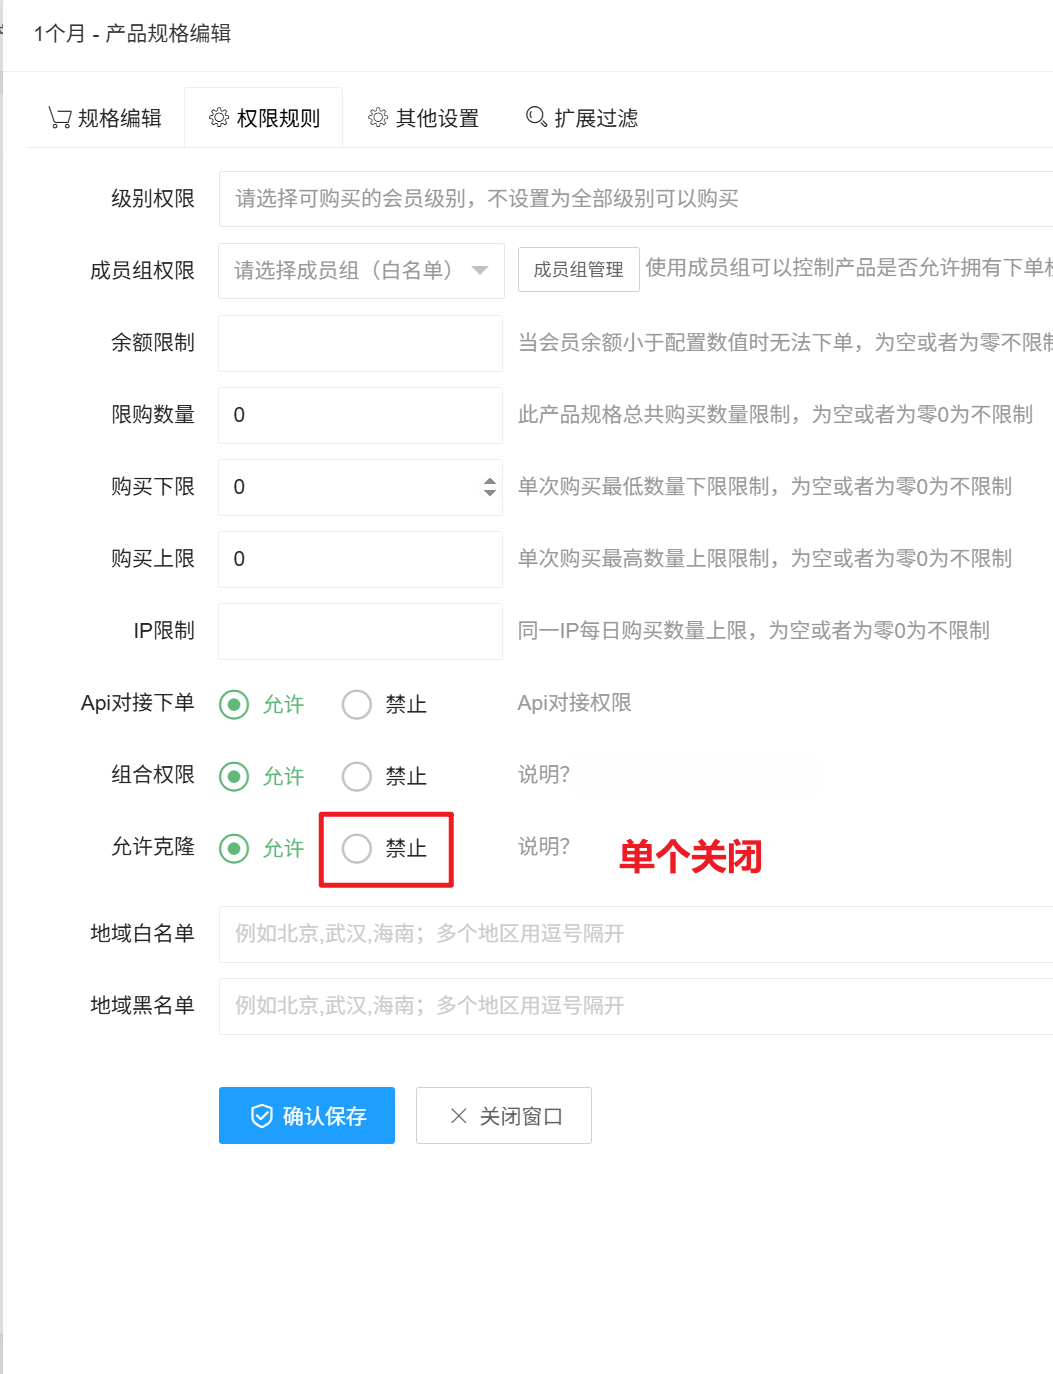
Task: Click the shield check icon in 确认保存
Action: click(261, 1116)
